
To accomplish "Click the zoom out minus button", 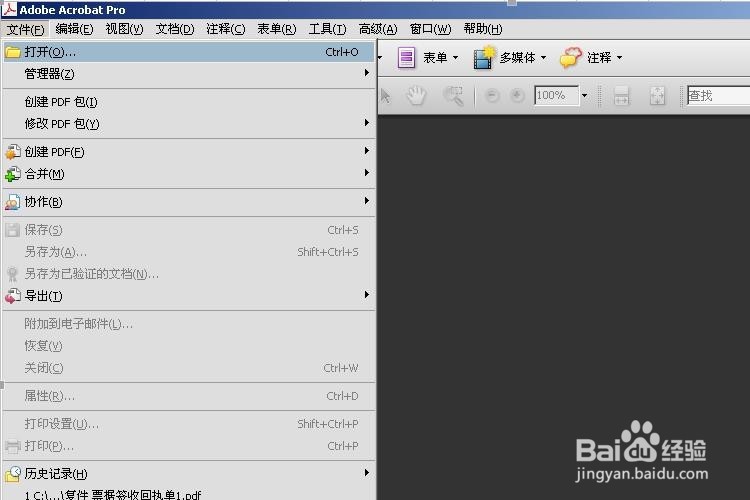I will click(492, 96).
